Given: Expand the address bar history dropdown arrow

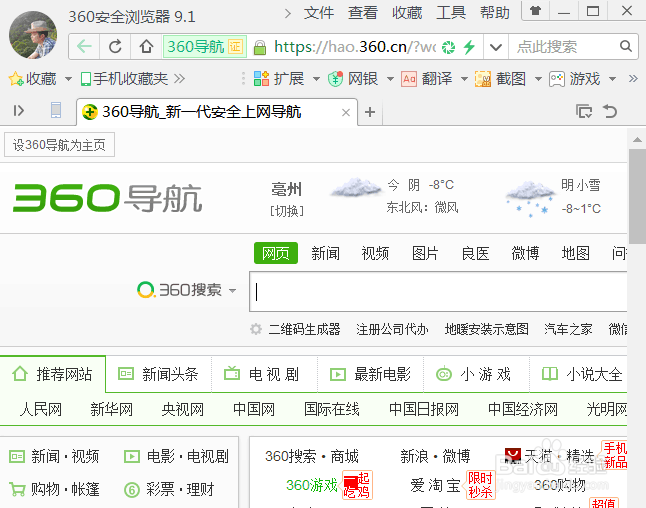Looking at the screenshot, I should click(x=496, y=47).
